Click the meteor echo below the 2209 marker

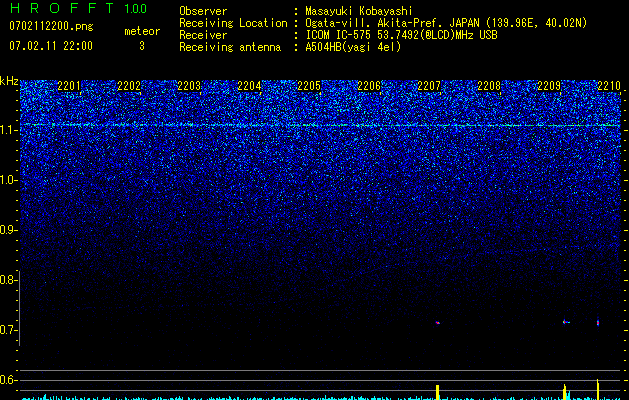[x=566, y=322]
